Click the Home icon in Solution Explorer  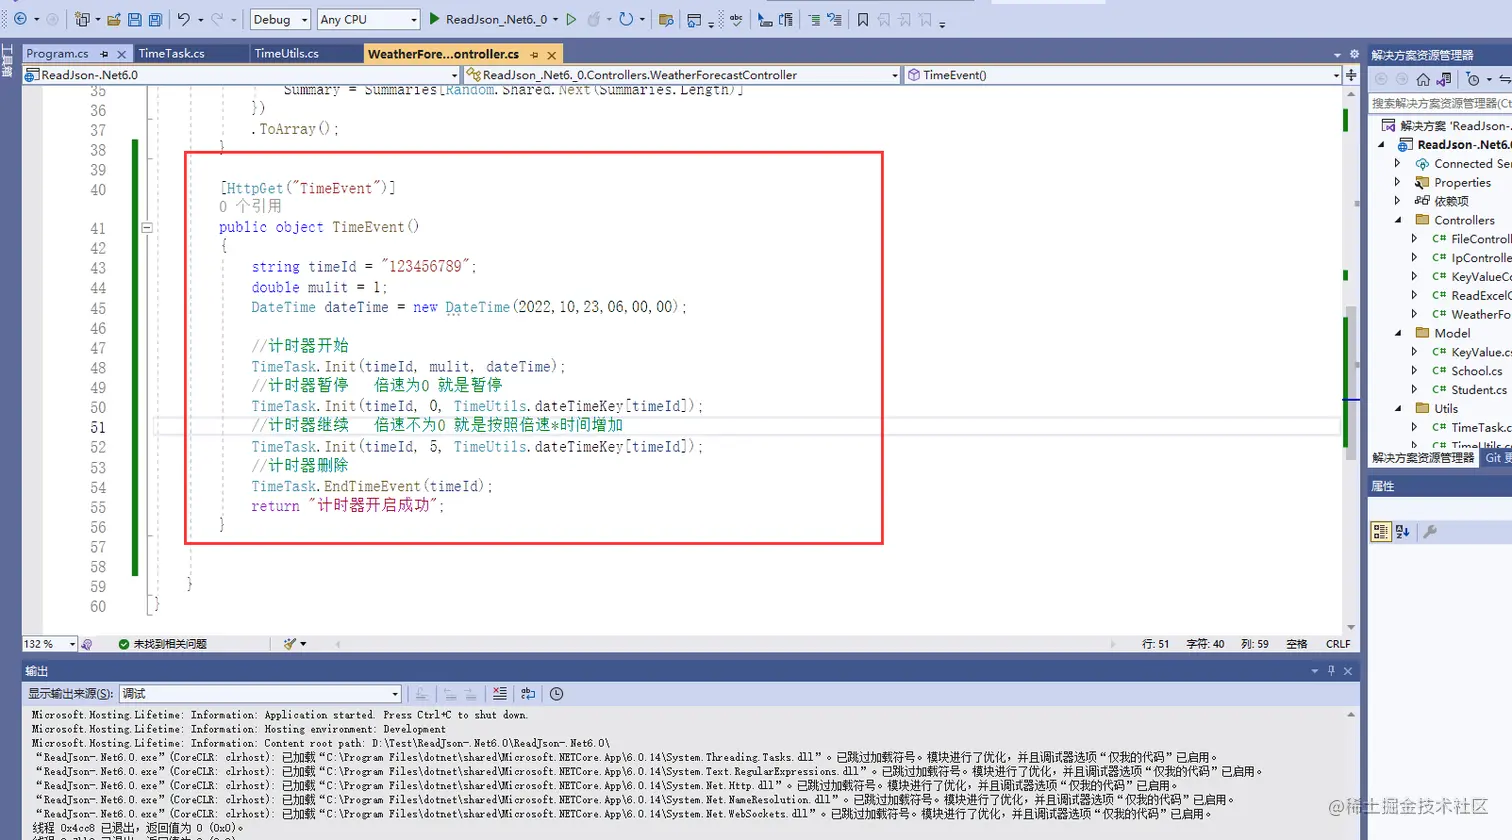1423,80
